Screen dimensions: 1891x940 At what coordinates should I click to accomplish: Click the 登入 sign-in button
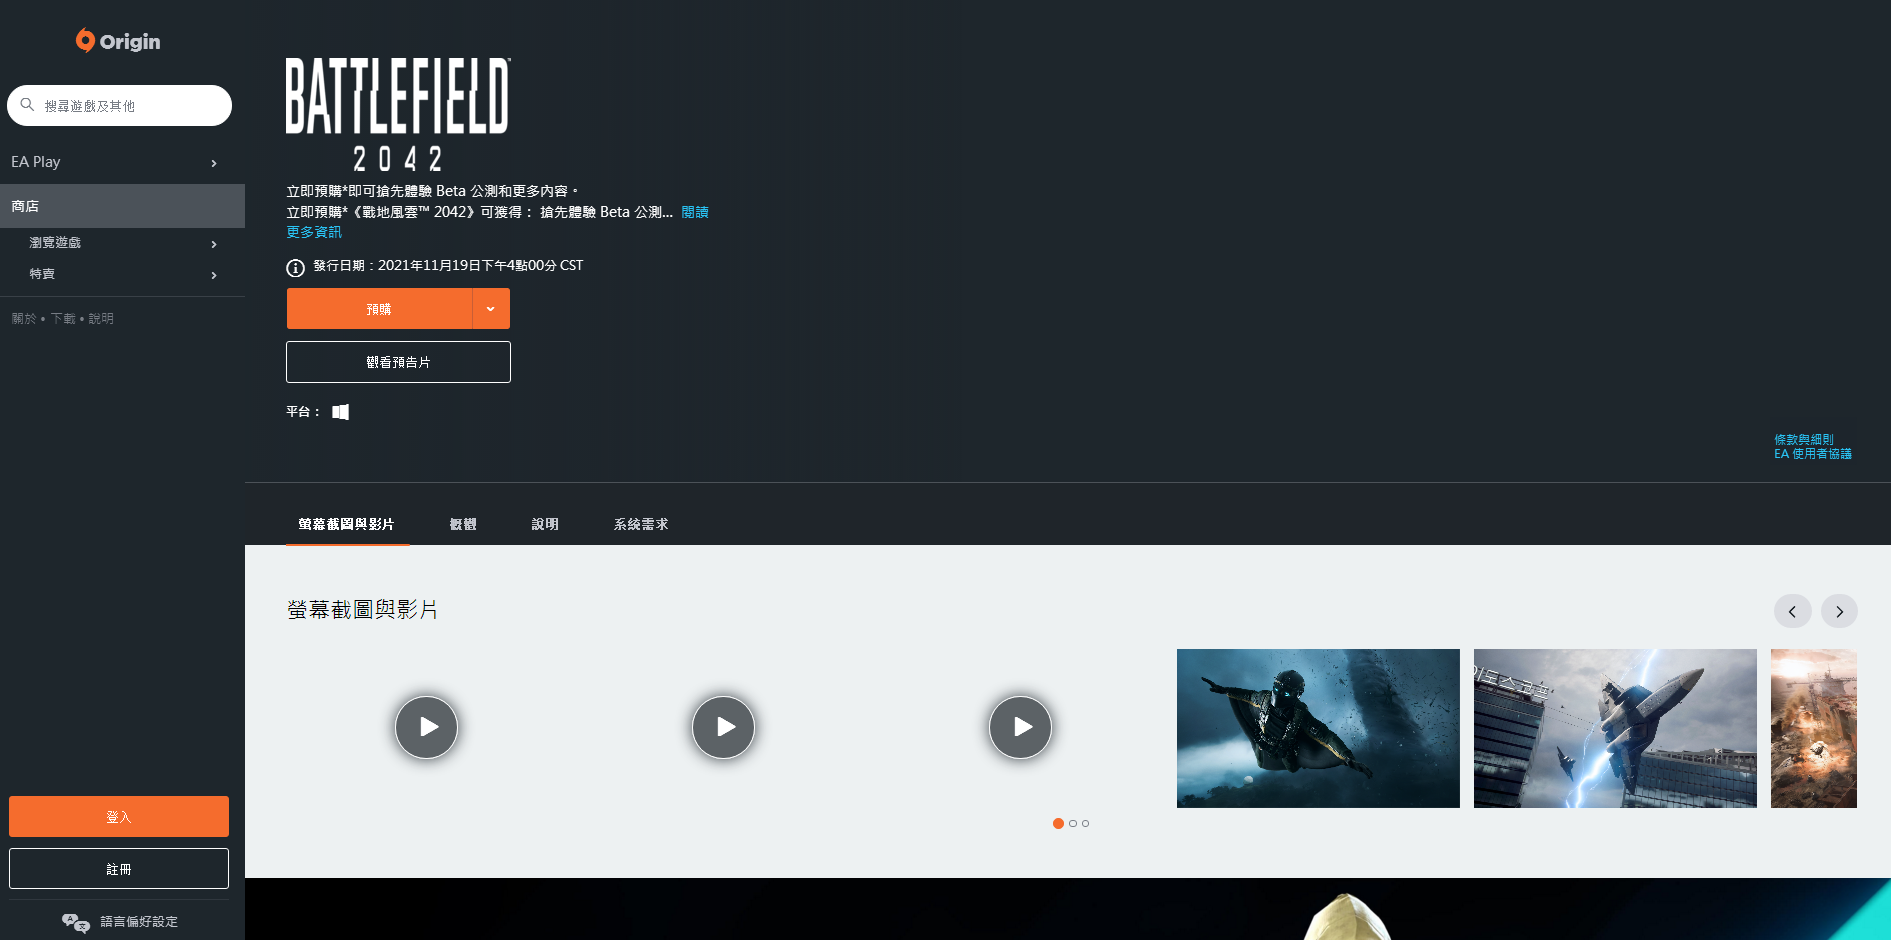(x=119, y=817)
